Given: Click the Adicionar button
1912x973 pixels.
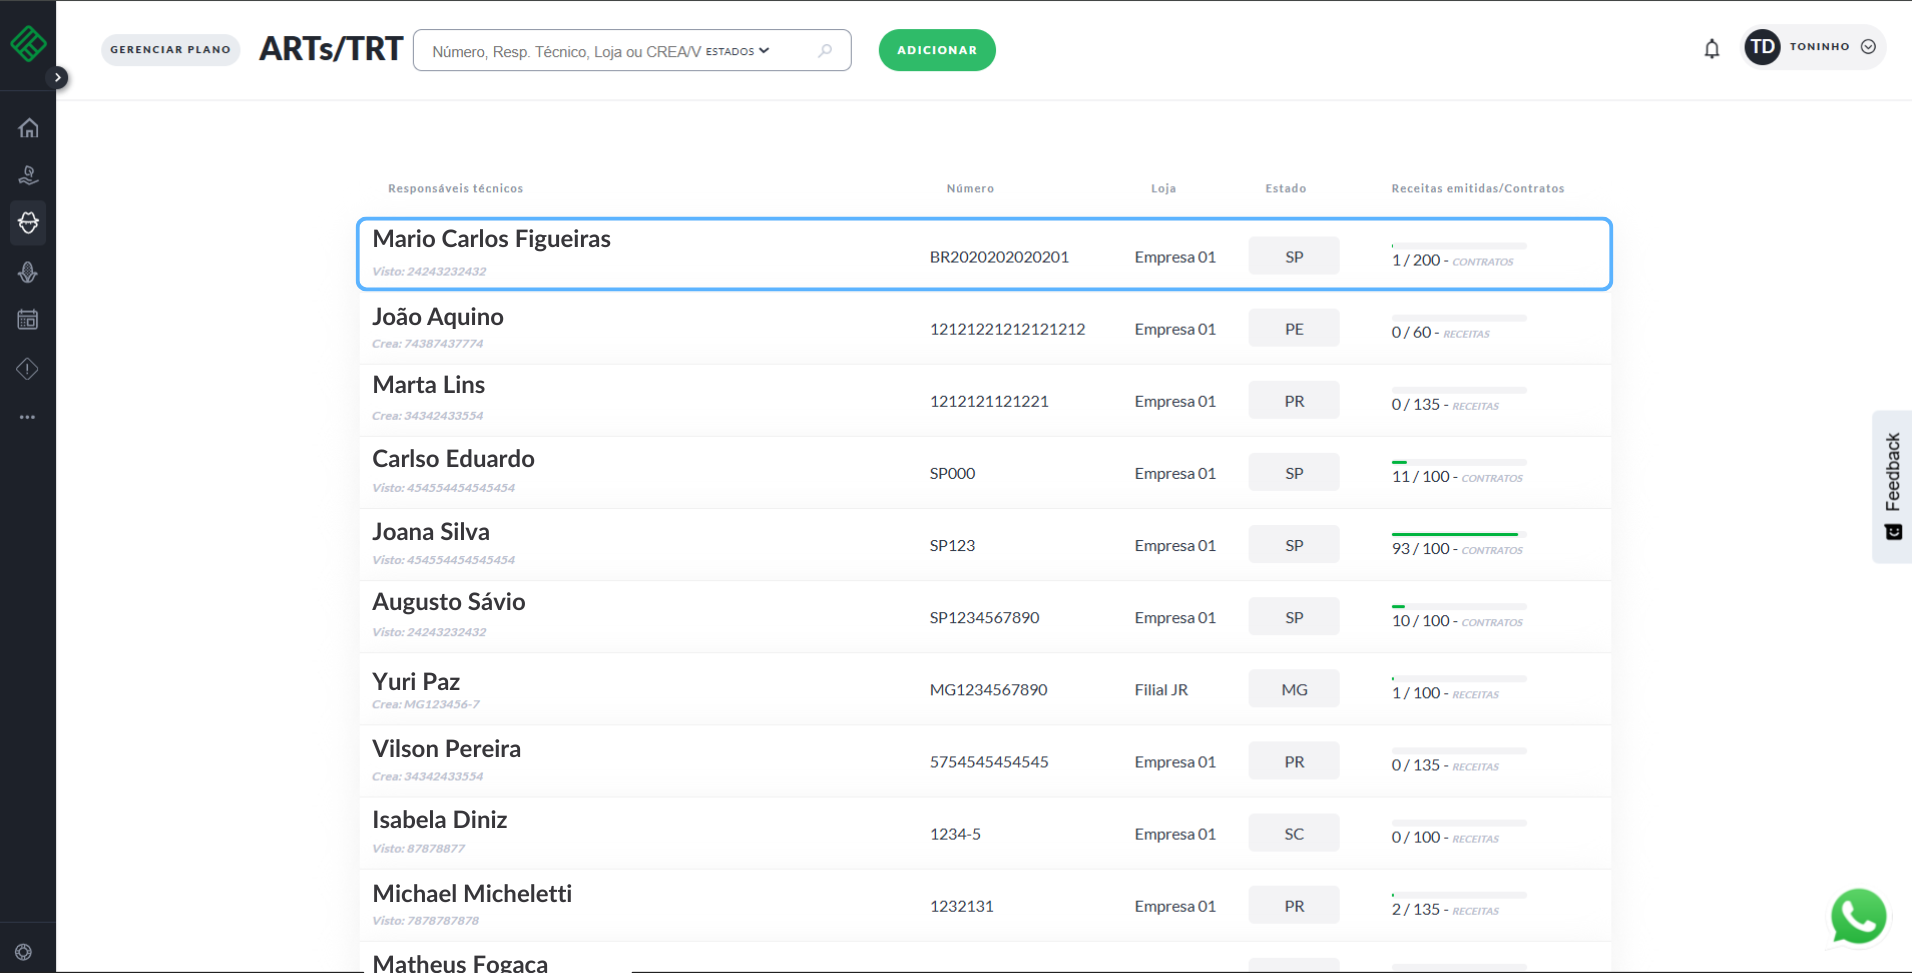Looking at the screenshot, I should (x=936, y=50).
